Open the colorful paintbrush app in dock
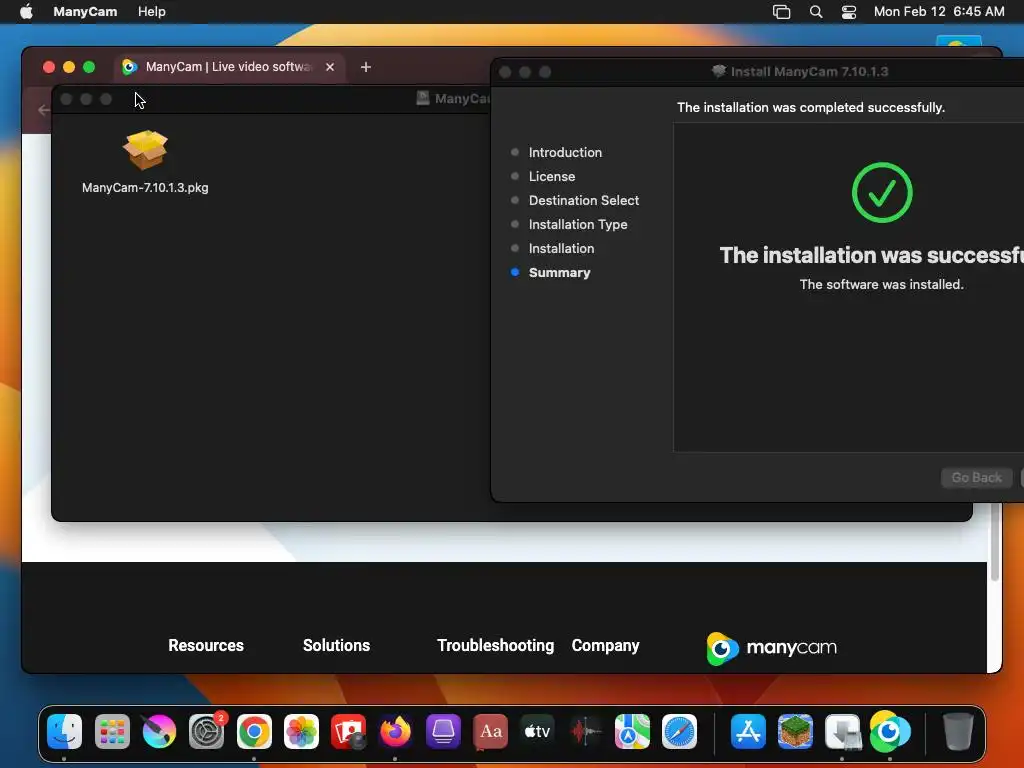The width and height of the screenshot is (1024, 768). [x=159, y=731]
